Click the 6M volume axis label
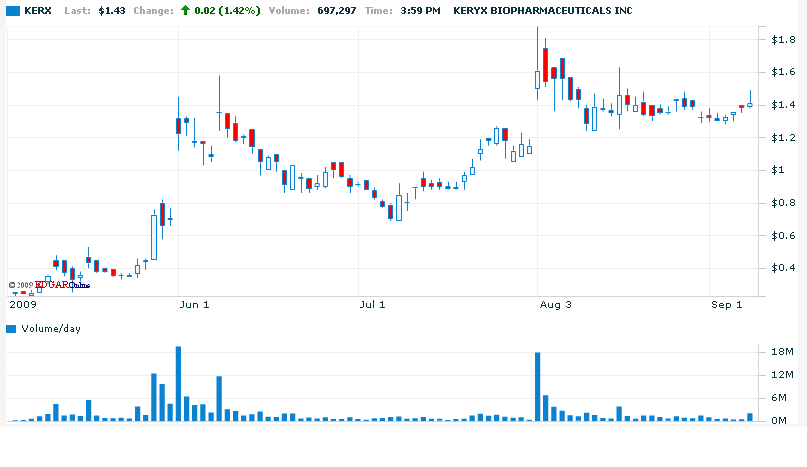 click(779, 397)
